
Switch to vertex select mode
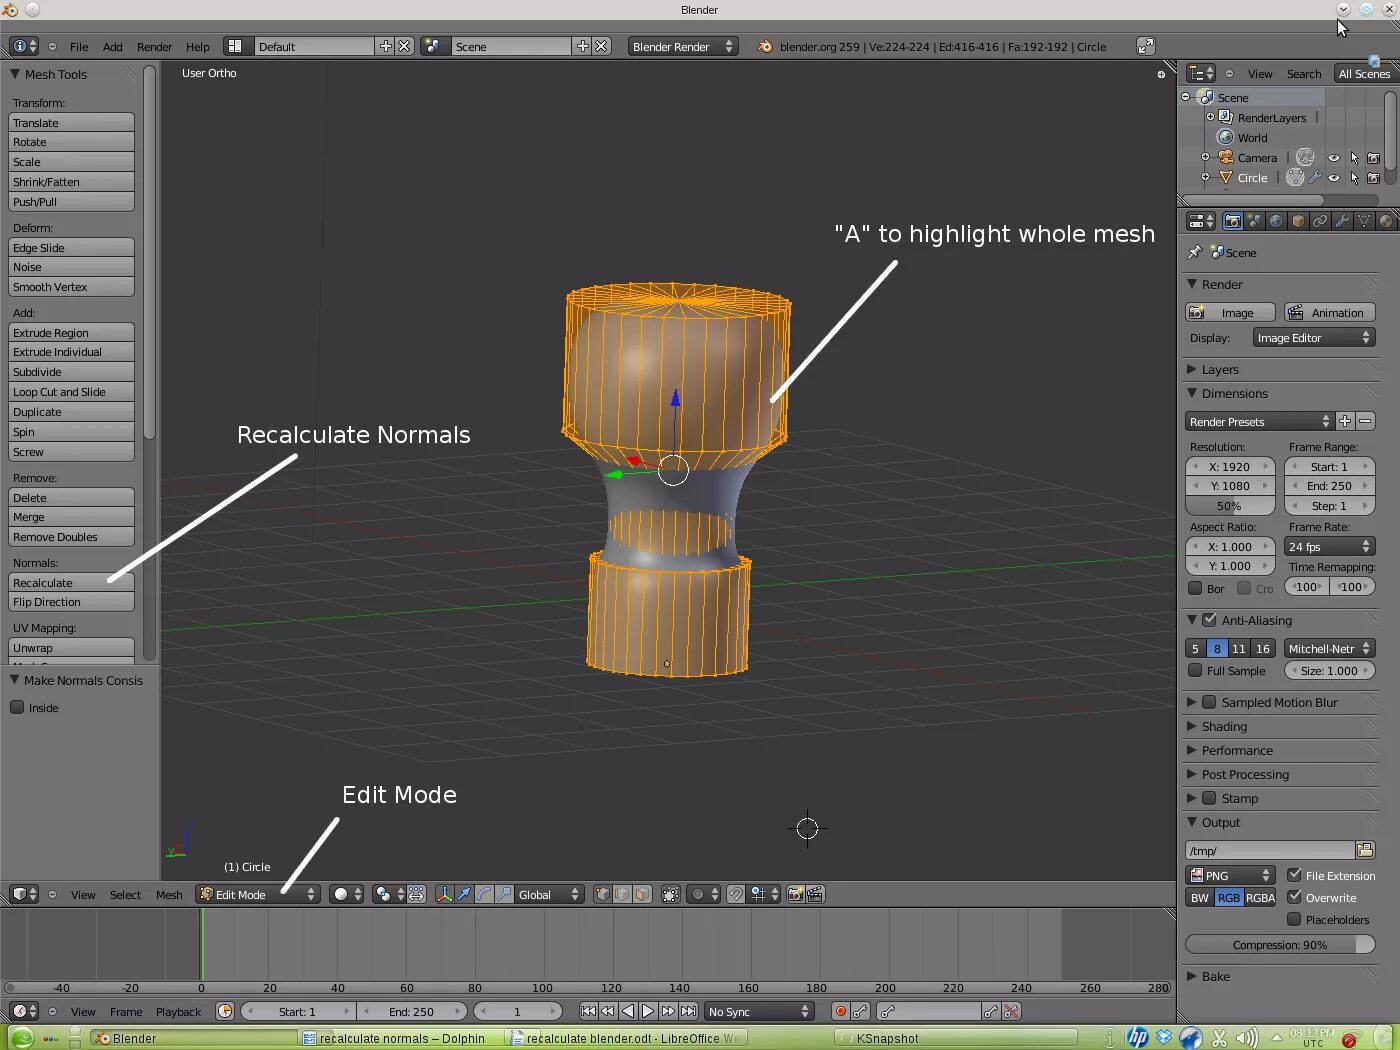[x=602, y=894]
